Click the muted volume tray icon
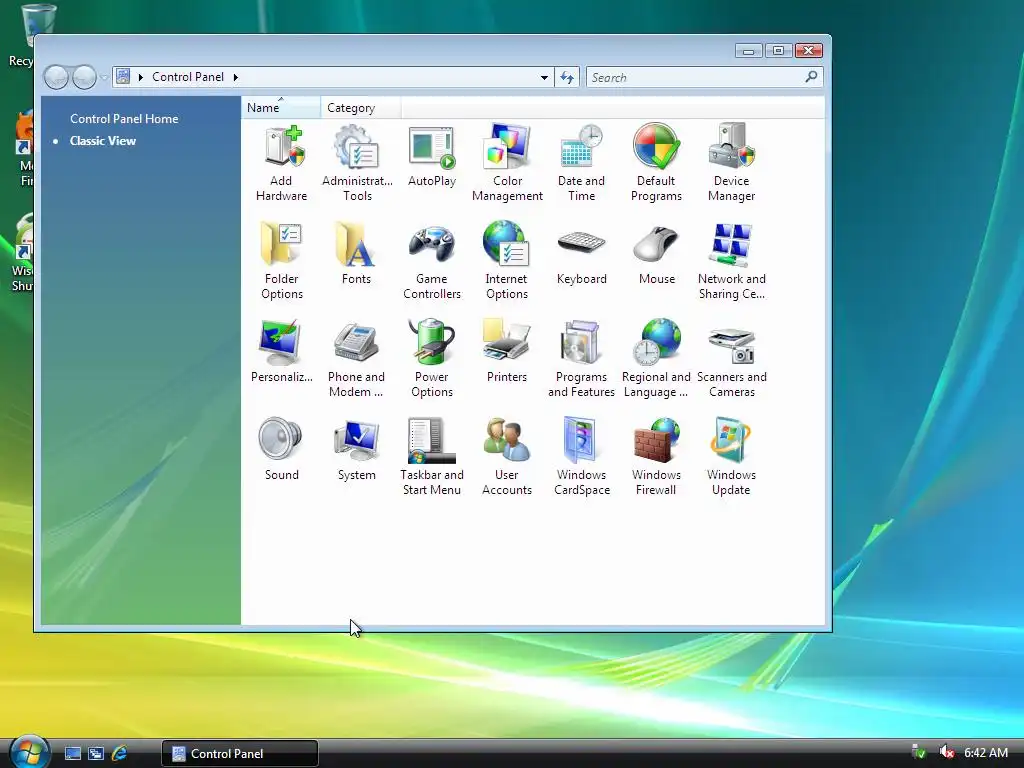This screenshot has height=768, width=1024. point(946,753)
